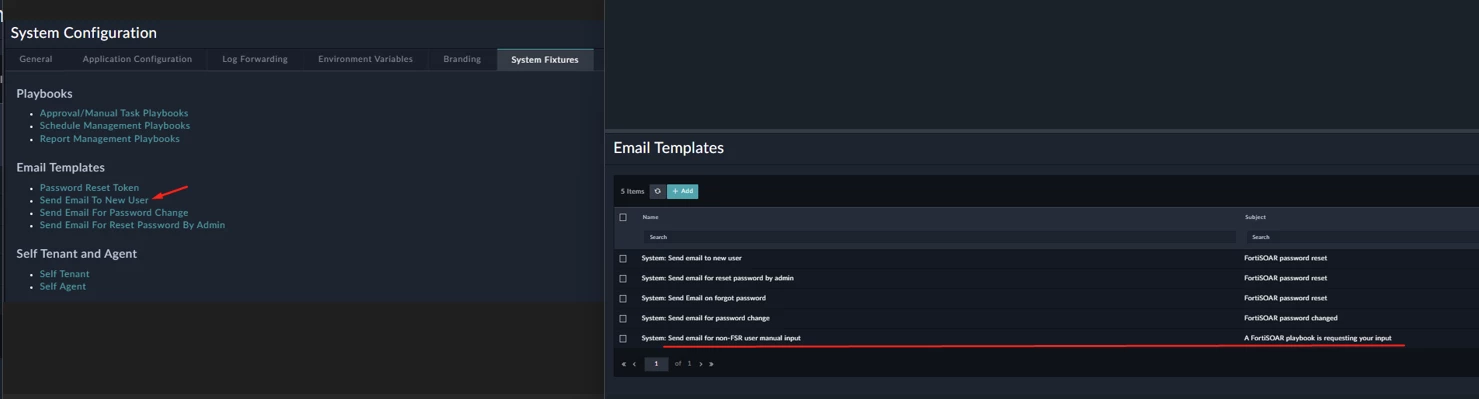
Task: Open Send Email For Password Change link
Action: coord(114,213)
